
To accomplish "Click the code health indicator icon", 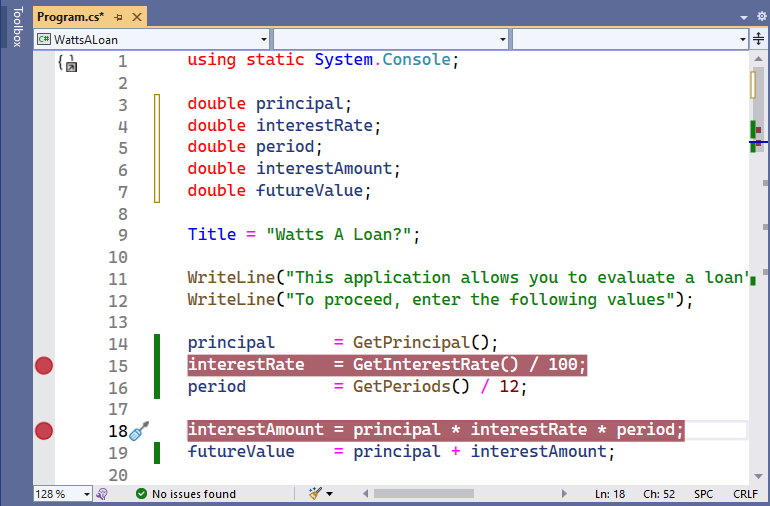I will (x=102, y=494).
